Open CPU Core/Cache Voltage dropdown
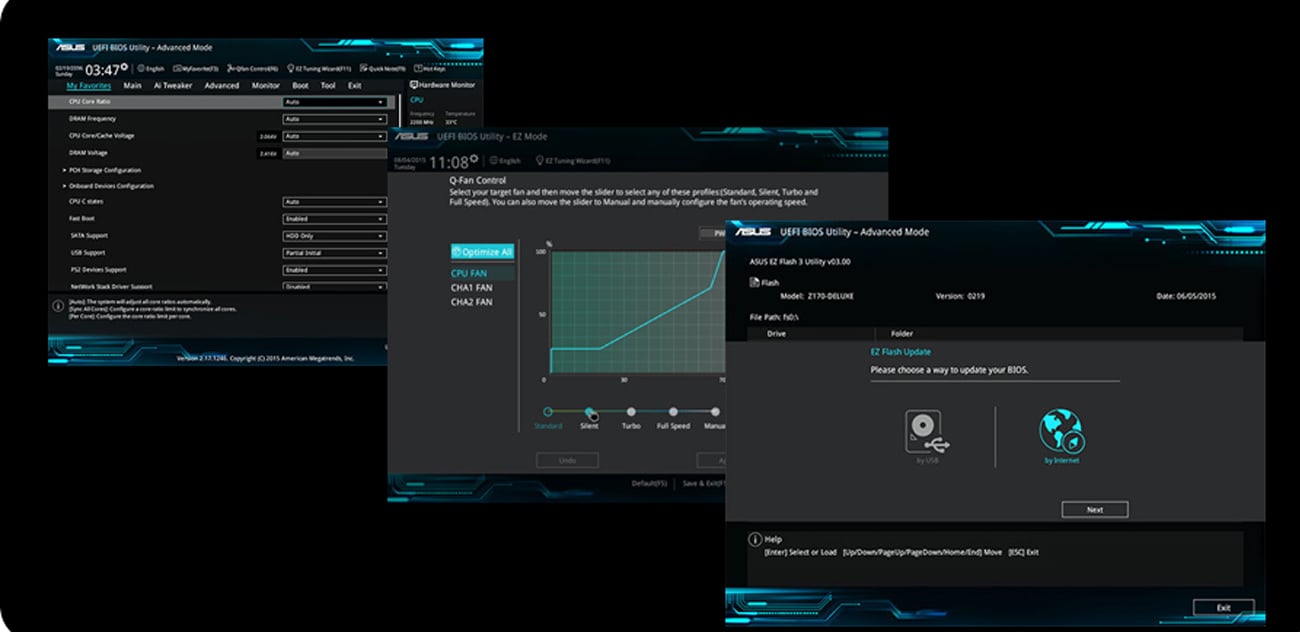 coord(334,136)
